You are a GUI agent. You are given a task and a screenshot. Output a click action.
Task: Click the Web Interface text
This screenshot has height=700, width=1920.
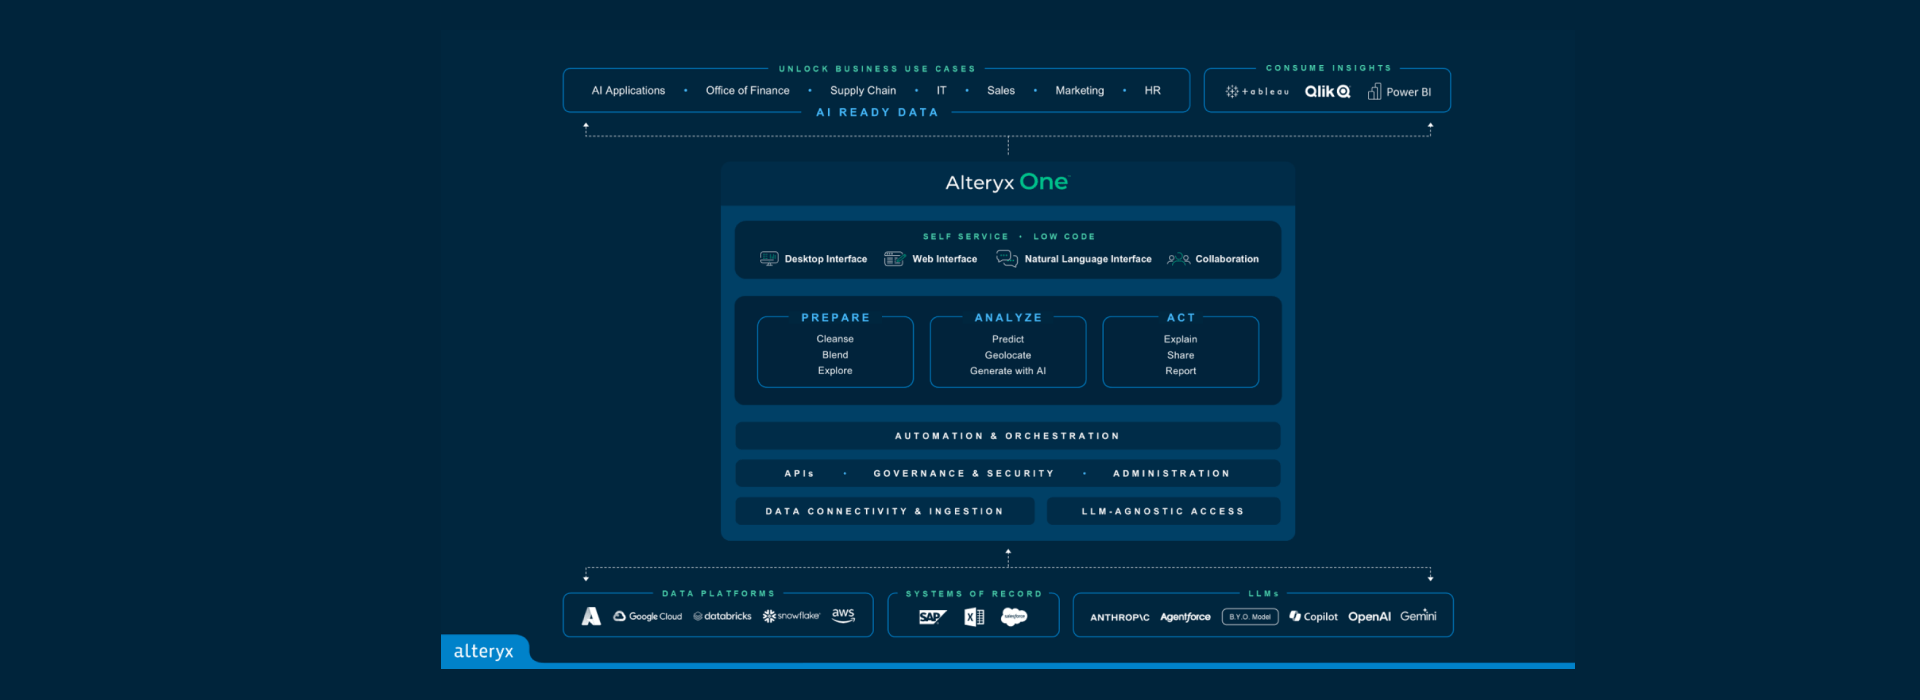tap(945, 259)
